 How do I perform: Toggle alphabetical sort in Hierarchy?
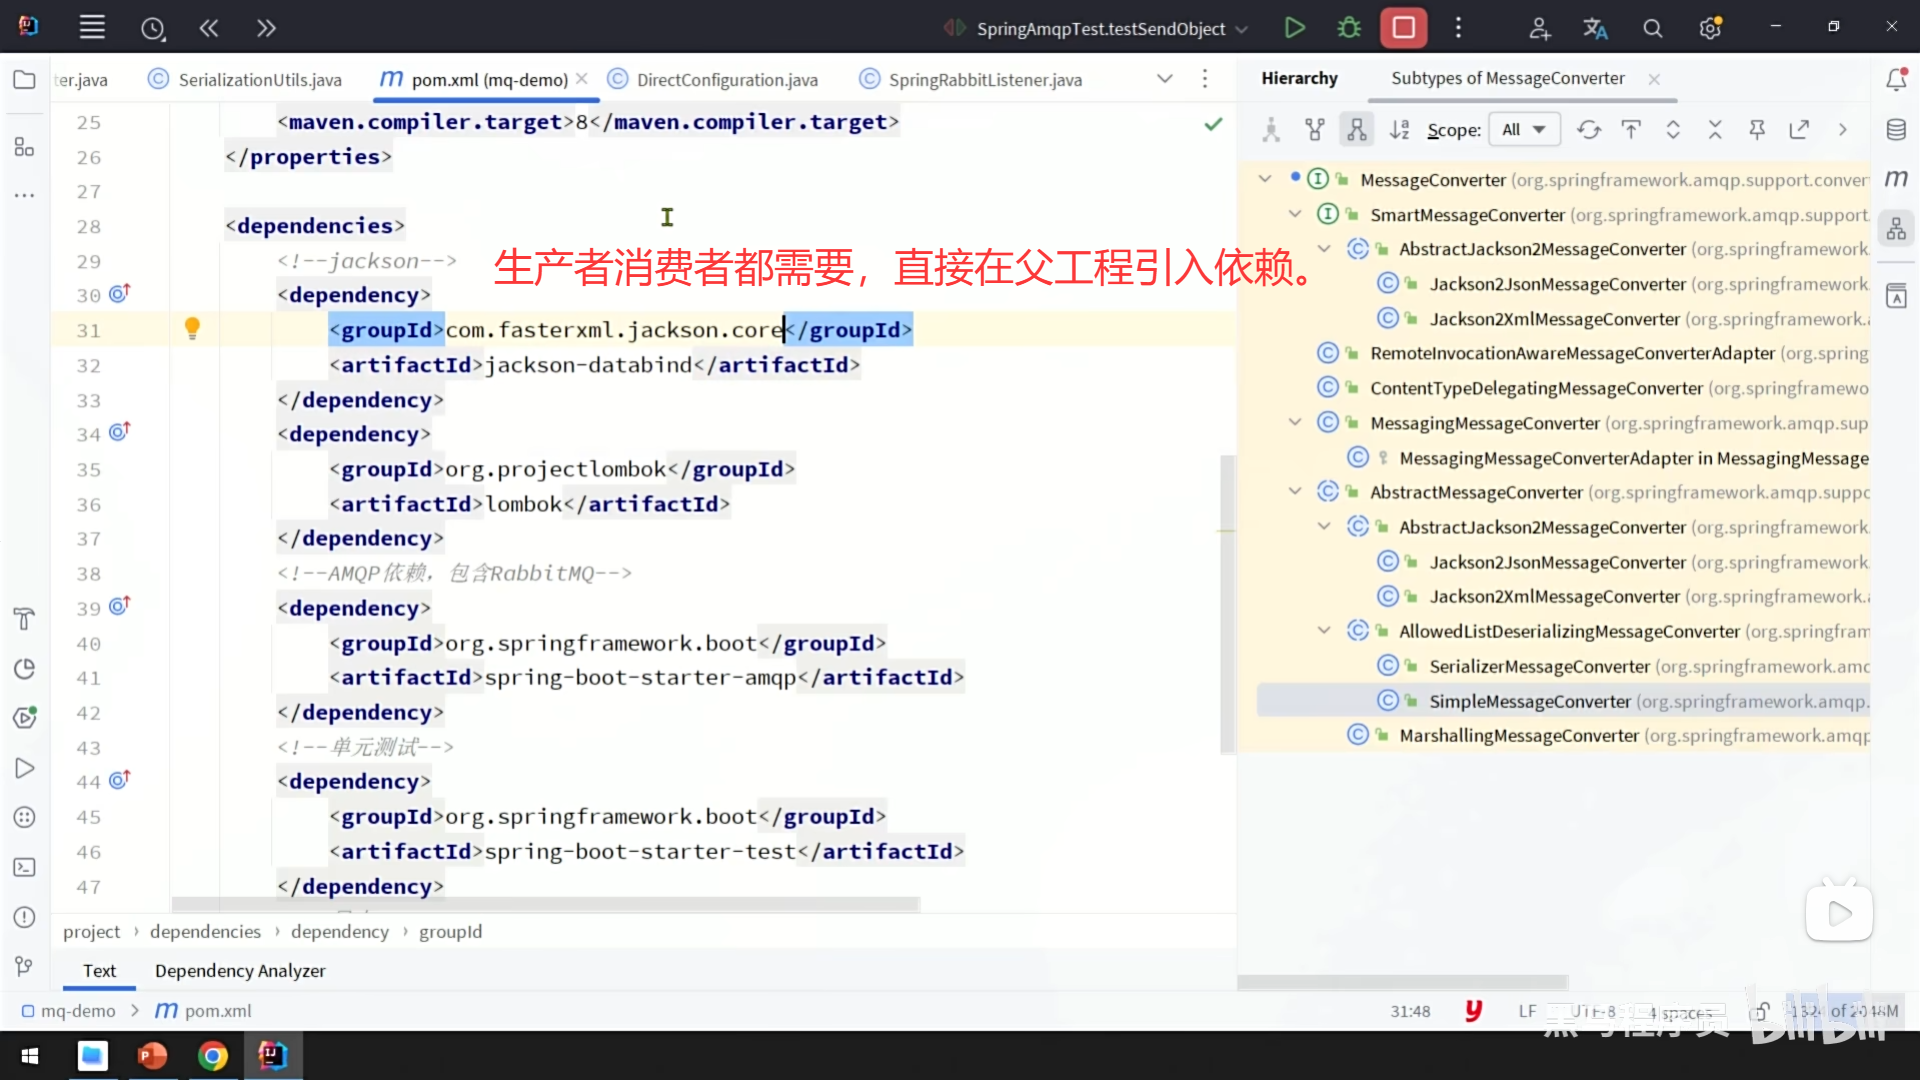coord(1399,130)
